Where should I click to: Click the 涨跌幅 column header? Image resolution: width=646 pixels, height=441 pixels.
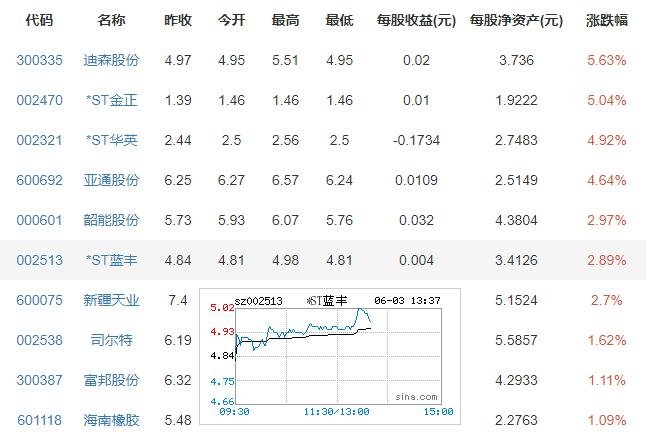tap(607, 20)
